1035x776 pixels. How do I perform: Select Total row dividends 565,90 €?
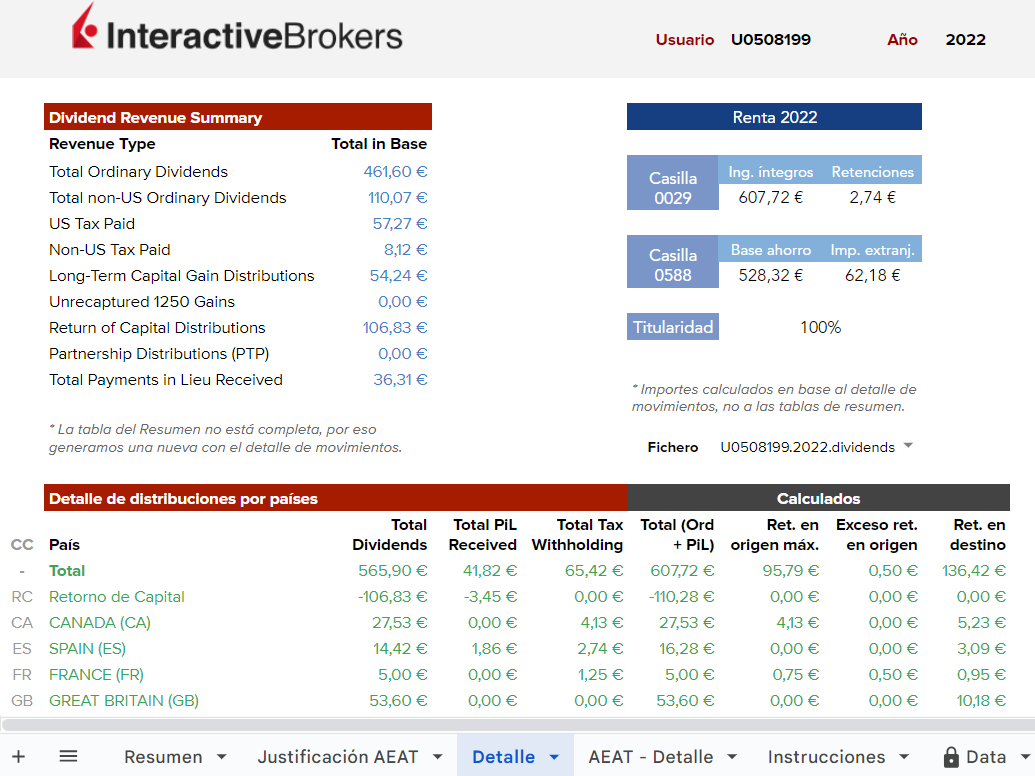click(393, 571)
